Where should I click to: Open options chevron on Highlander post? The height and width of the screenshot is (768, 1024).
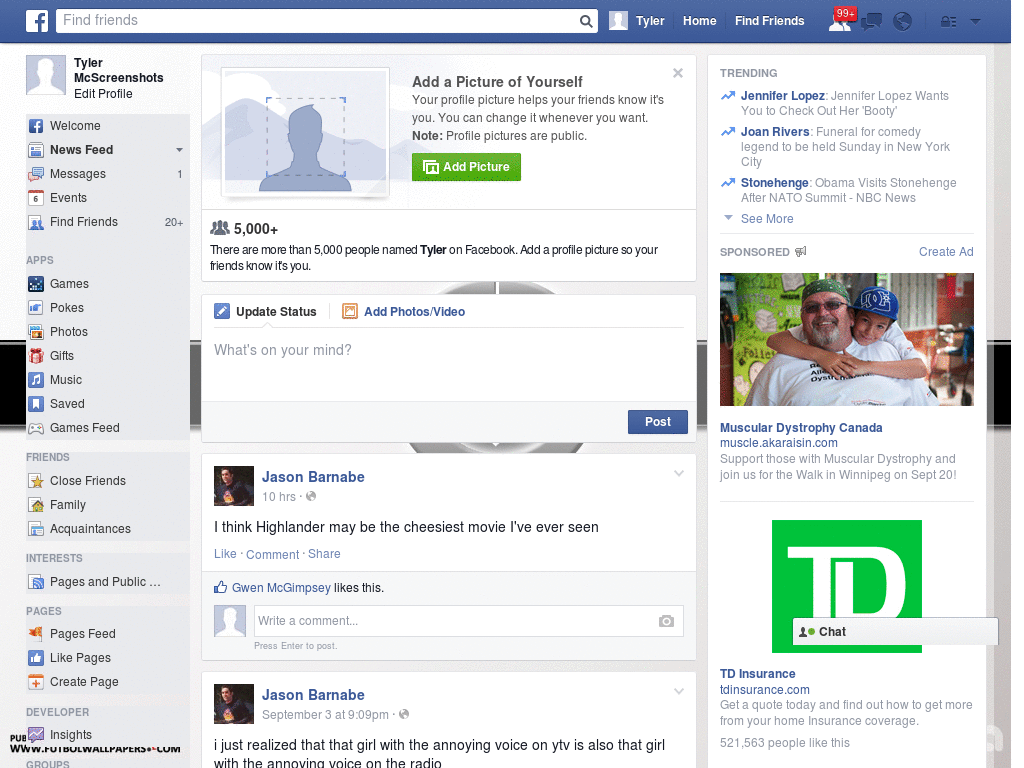[x=679, y=473]
